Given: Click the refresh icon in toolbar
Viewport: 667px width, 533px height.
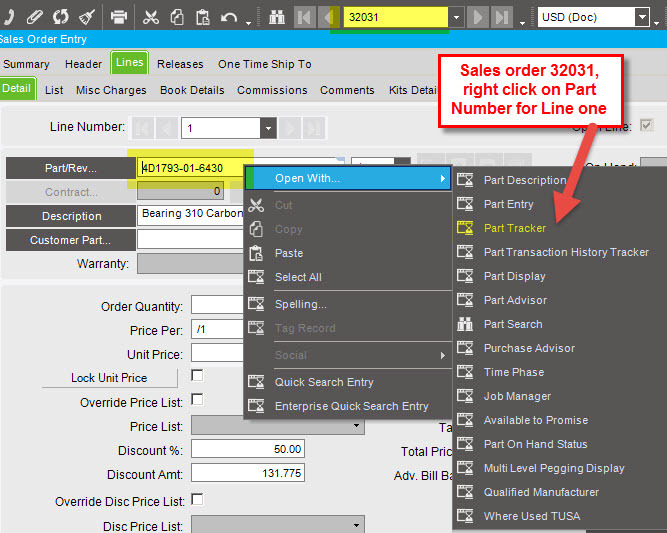Looking at the screenshot, I should point(60,17).
